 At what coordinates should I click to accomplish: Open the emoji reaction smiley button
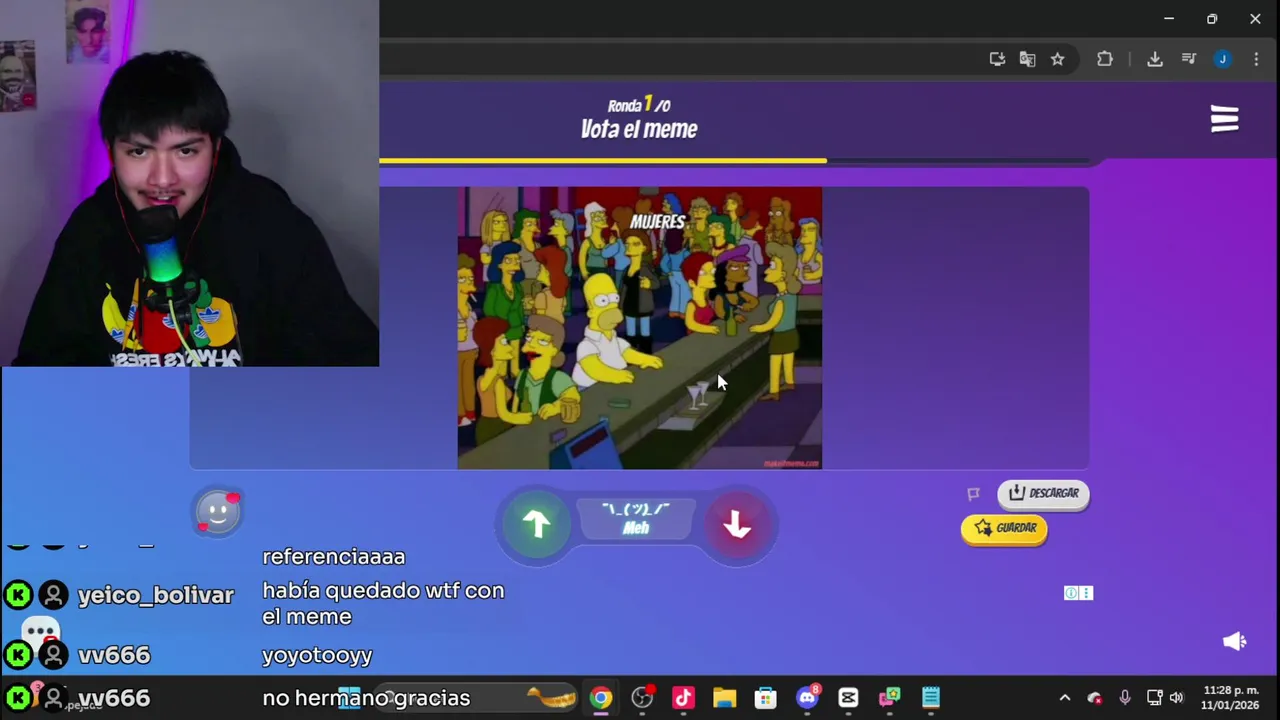[218, 512]
